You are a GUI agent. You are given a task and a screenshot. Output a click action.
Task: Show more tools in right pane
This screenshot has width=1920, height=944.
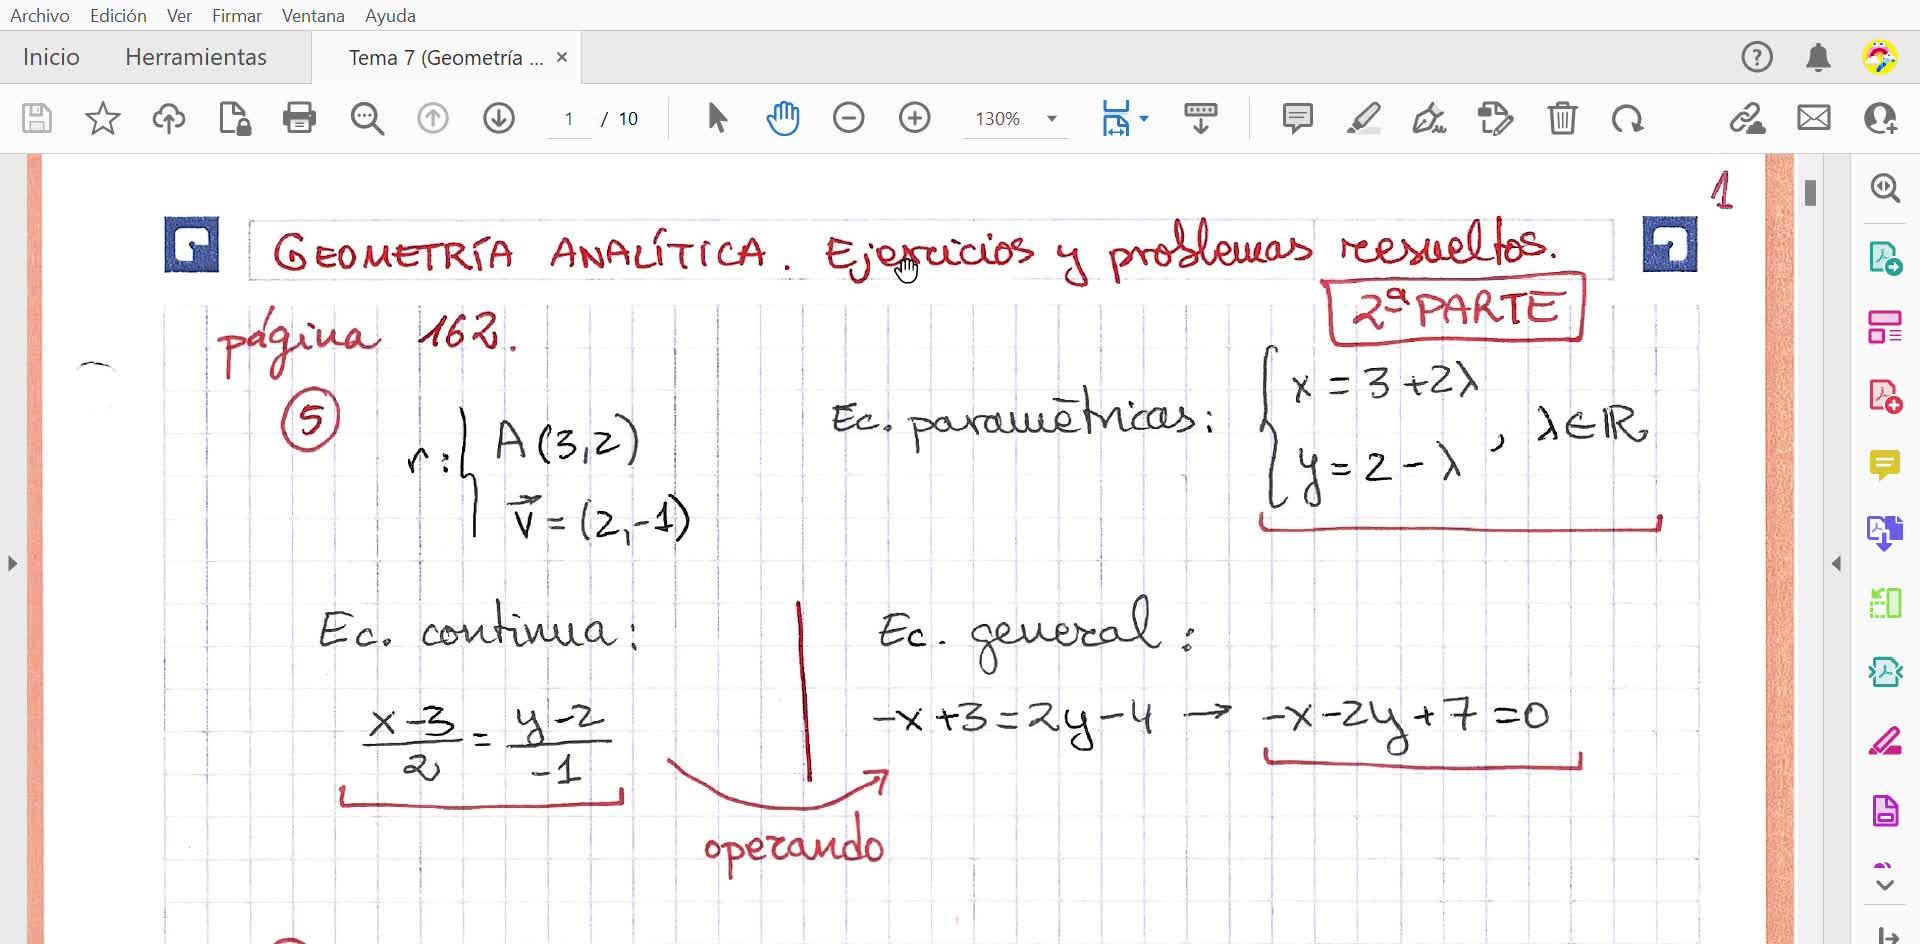pyautogui.click(x=1885, y=884)
